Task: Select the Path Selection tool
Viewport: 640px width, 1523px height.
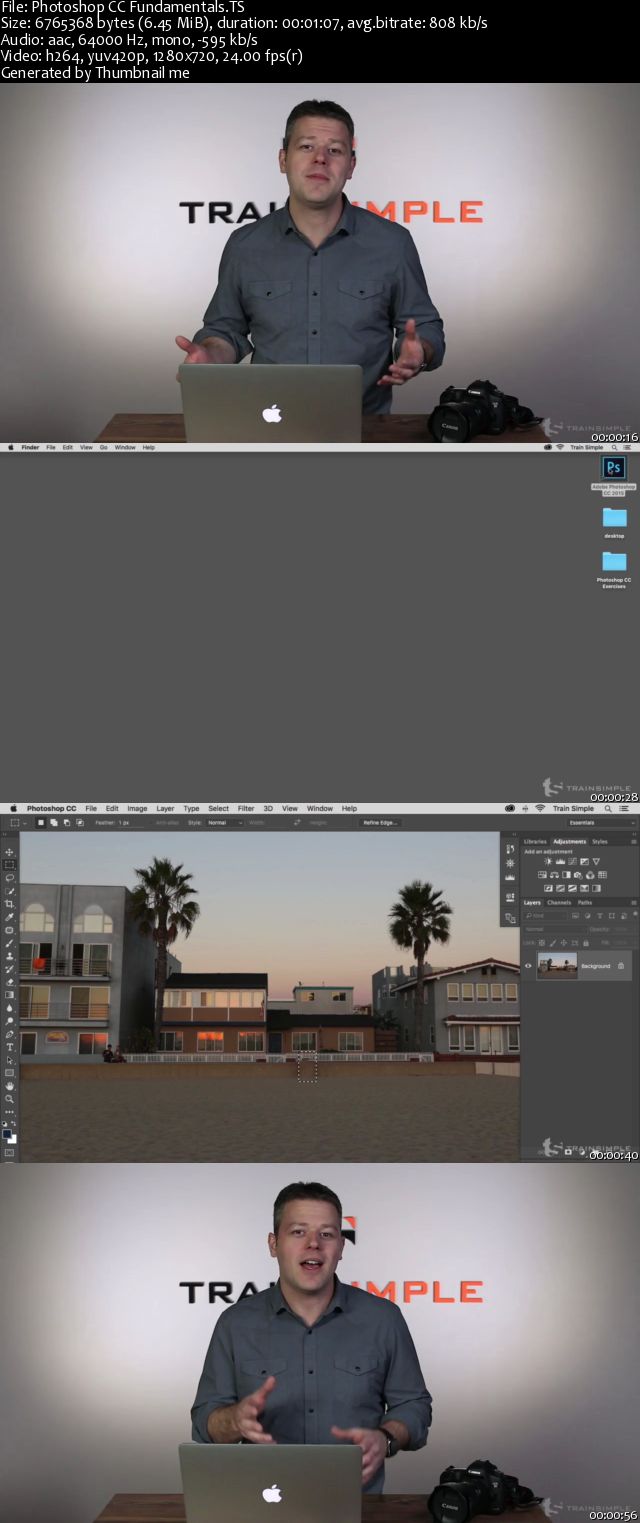Action: click(x=9, y=1060)
